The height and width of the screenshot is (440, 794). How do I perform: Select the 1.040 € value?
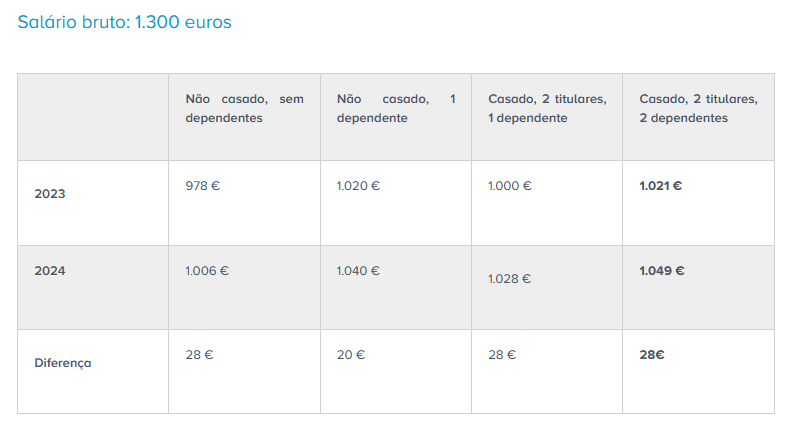click(358, 271)
